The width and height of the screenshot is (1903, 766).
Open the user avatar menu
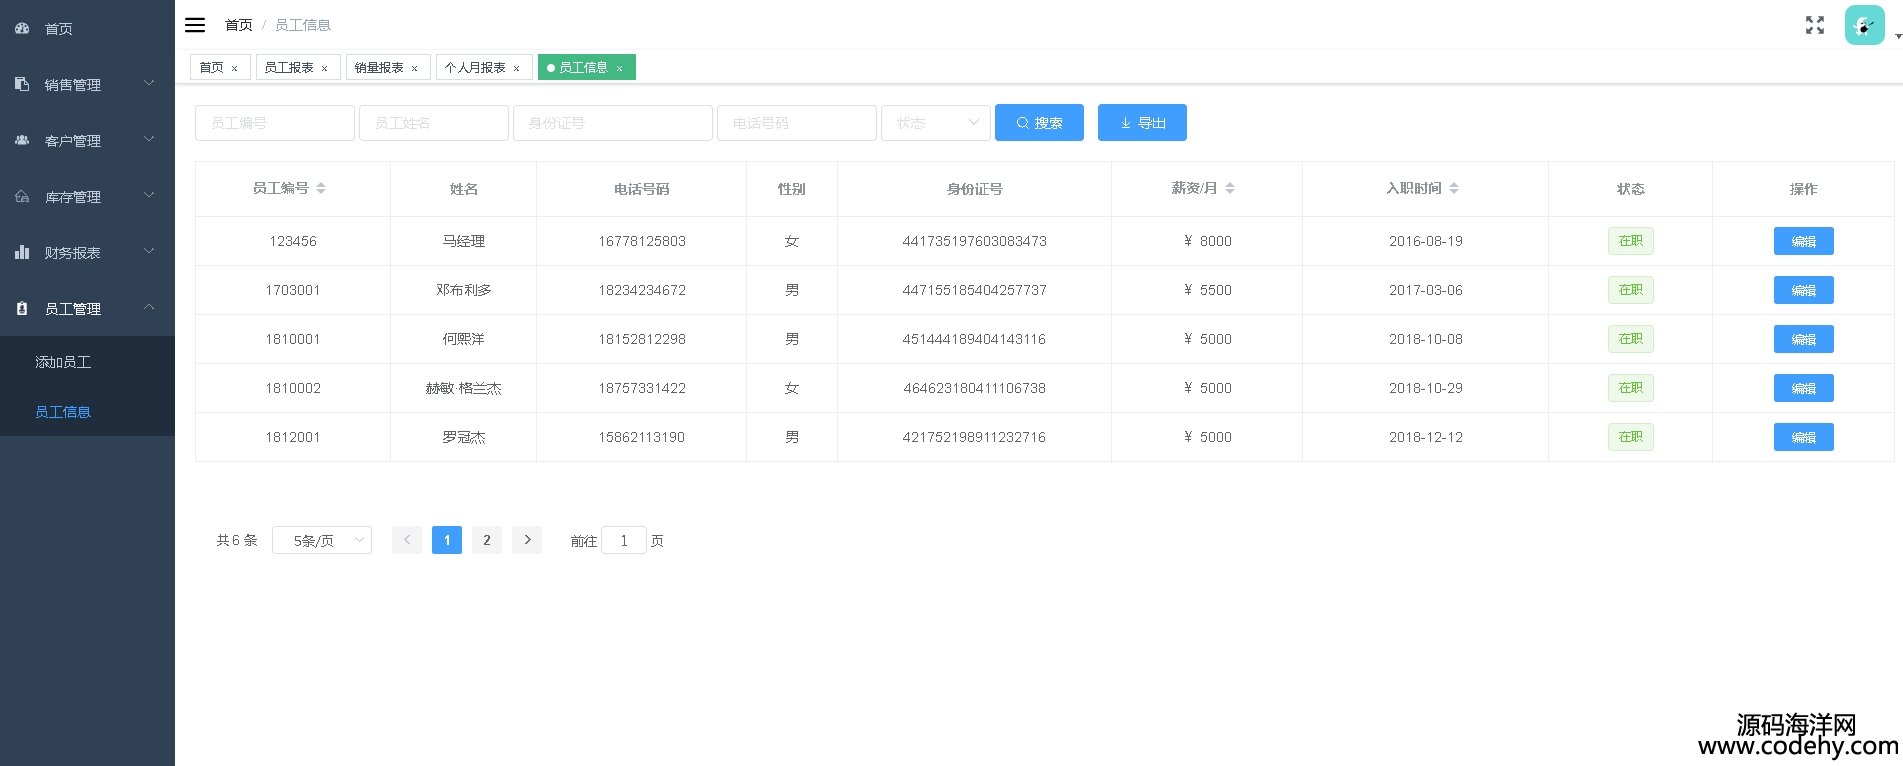(x=1865, y=26)
